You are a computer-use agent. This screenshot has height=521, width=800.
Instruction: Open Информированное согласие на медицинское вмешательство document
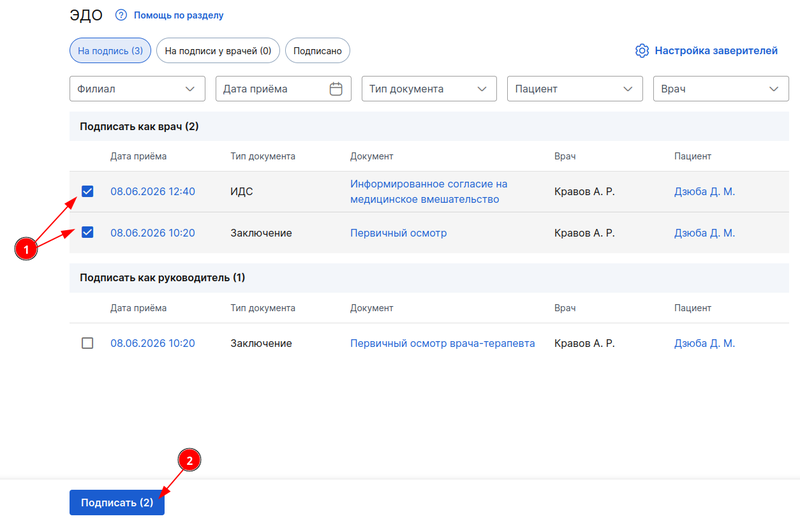[429, 191]
